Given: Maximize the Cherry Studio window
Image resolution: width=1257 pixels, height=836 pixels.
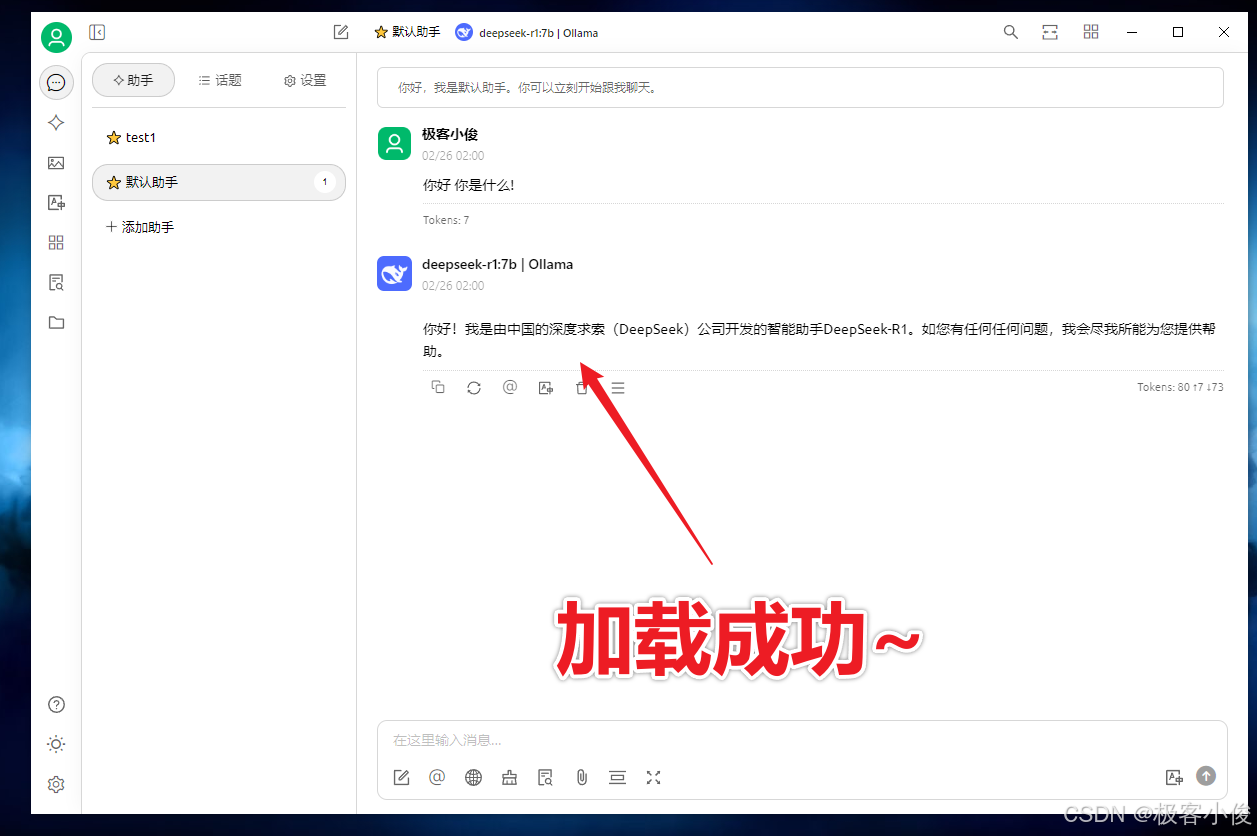Looking at the screenshot, I should click(1178, 32).
